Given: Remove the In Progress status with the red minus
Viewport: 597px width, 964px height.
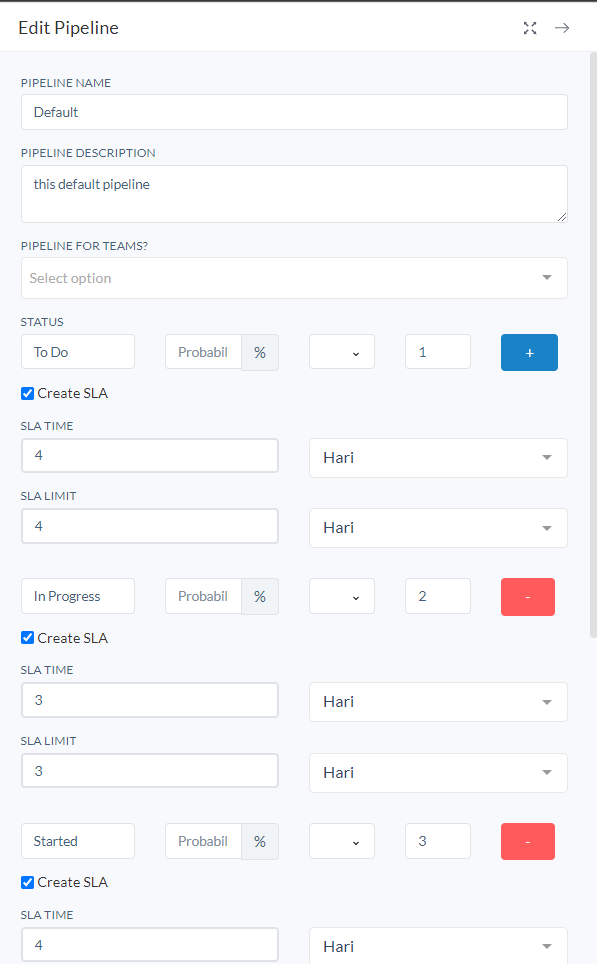Looking at the screenshot, I should pyautogui.click(x=528, y=597).
